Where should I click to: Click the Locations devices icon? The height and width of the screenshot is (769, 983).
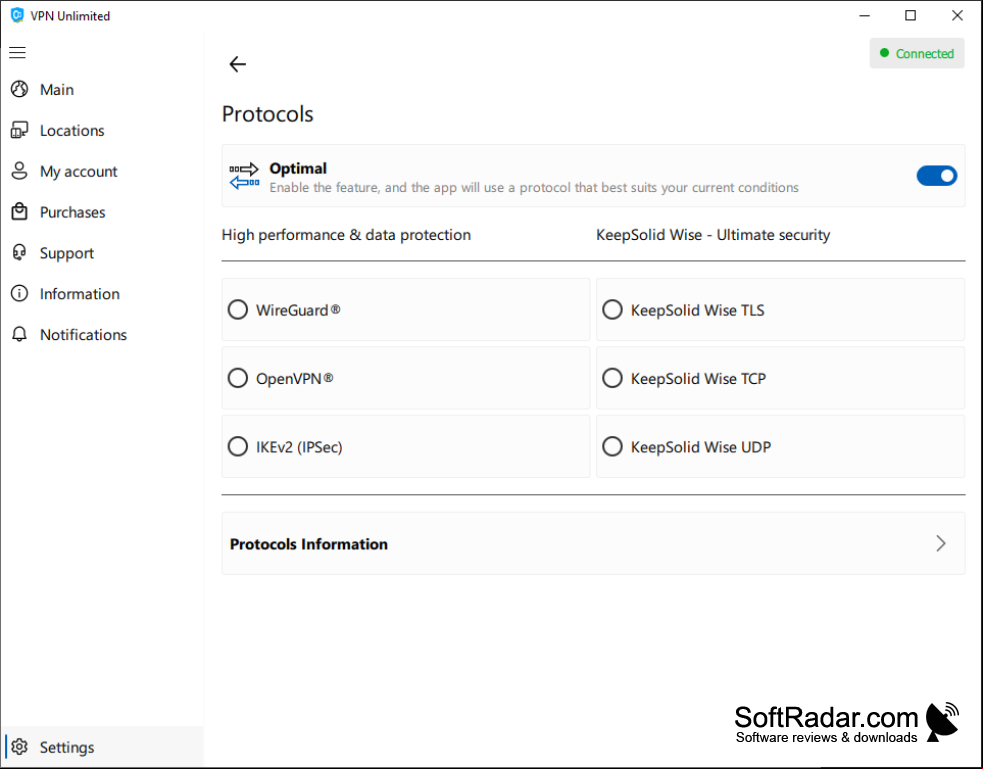pos(19,130)
